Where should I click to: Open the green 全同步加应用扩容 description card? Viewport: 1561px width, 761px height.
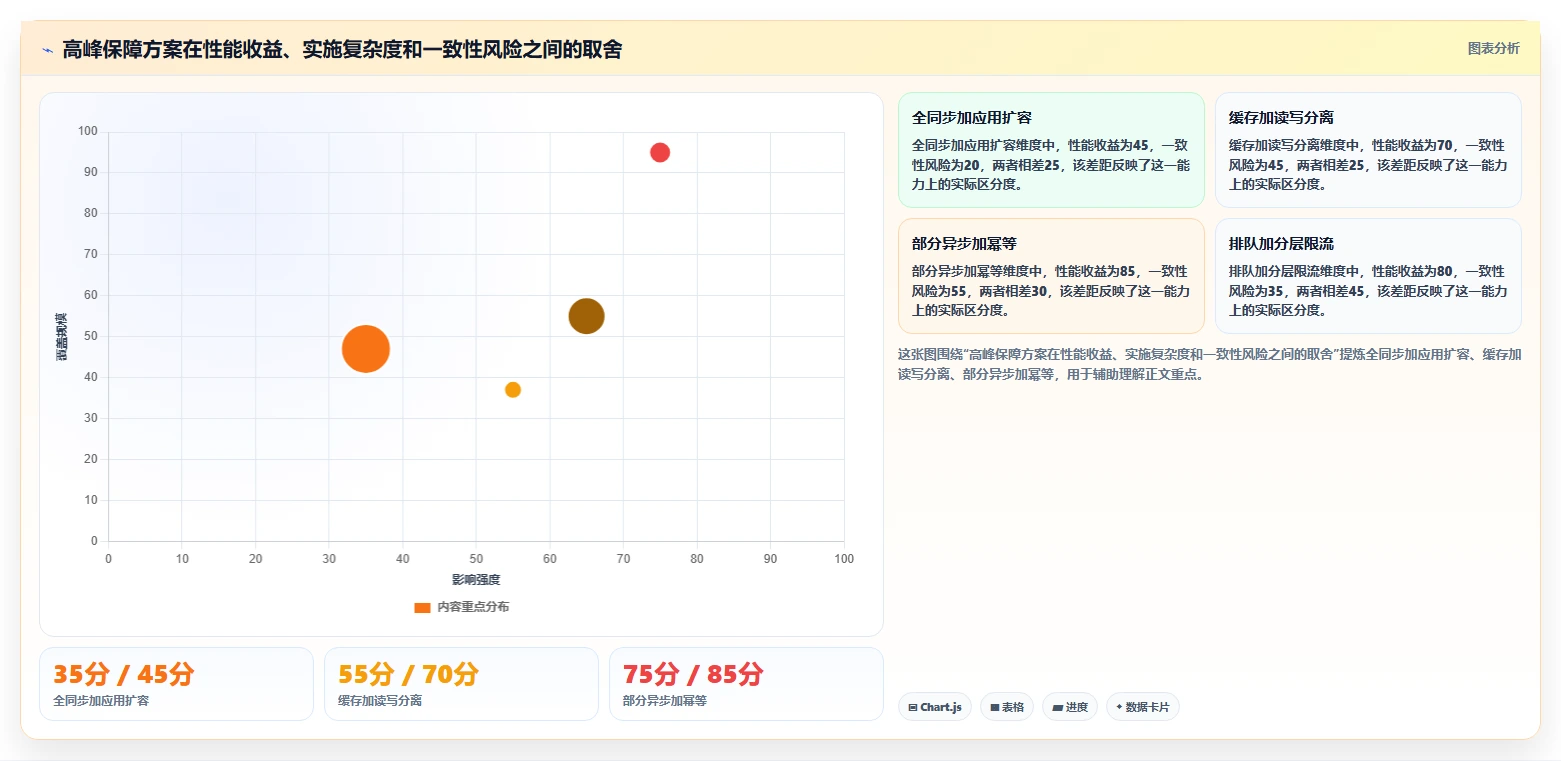point(1051,150)
